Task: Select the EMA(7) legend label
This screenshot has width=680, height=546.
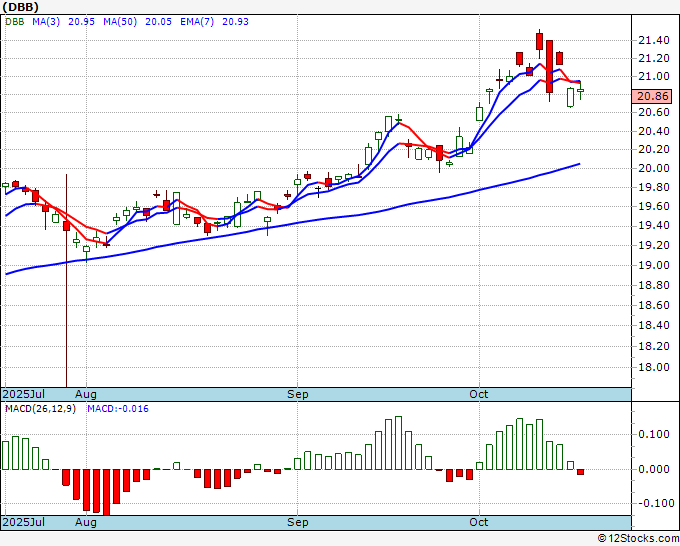Action: [197, 22]
